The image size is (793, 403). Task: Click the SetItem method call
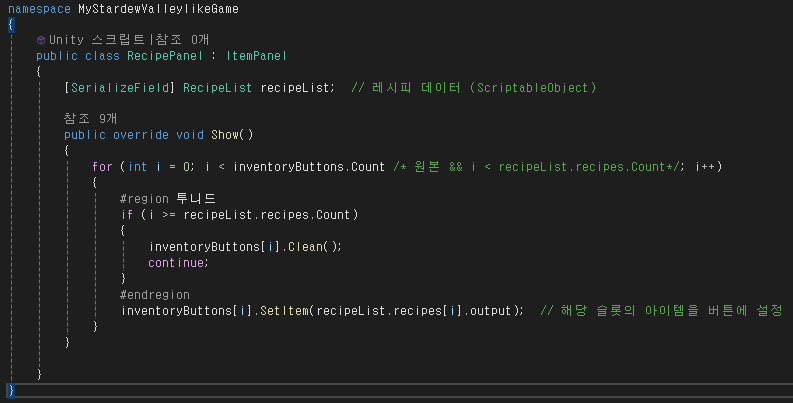click(x=285, y=310)
